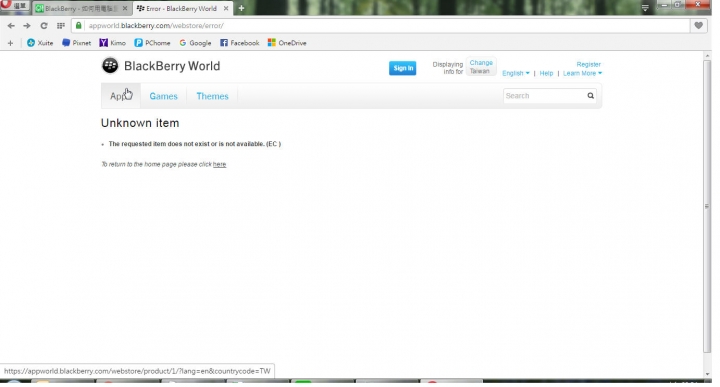720x387 pixels.
Task: Click the Unknown item heading
Action: pos(140,123)
